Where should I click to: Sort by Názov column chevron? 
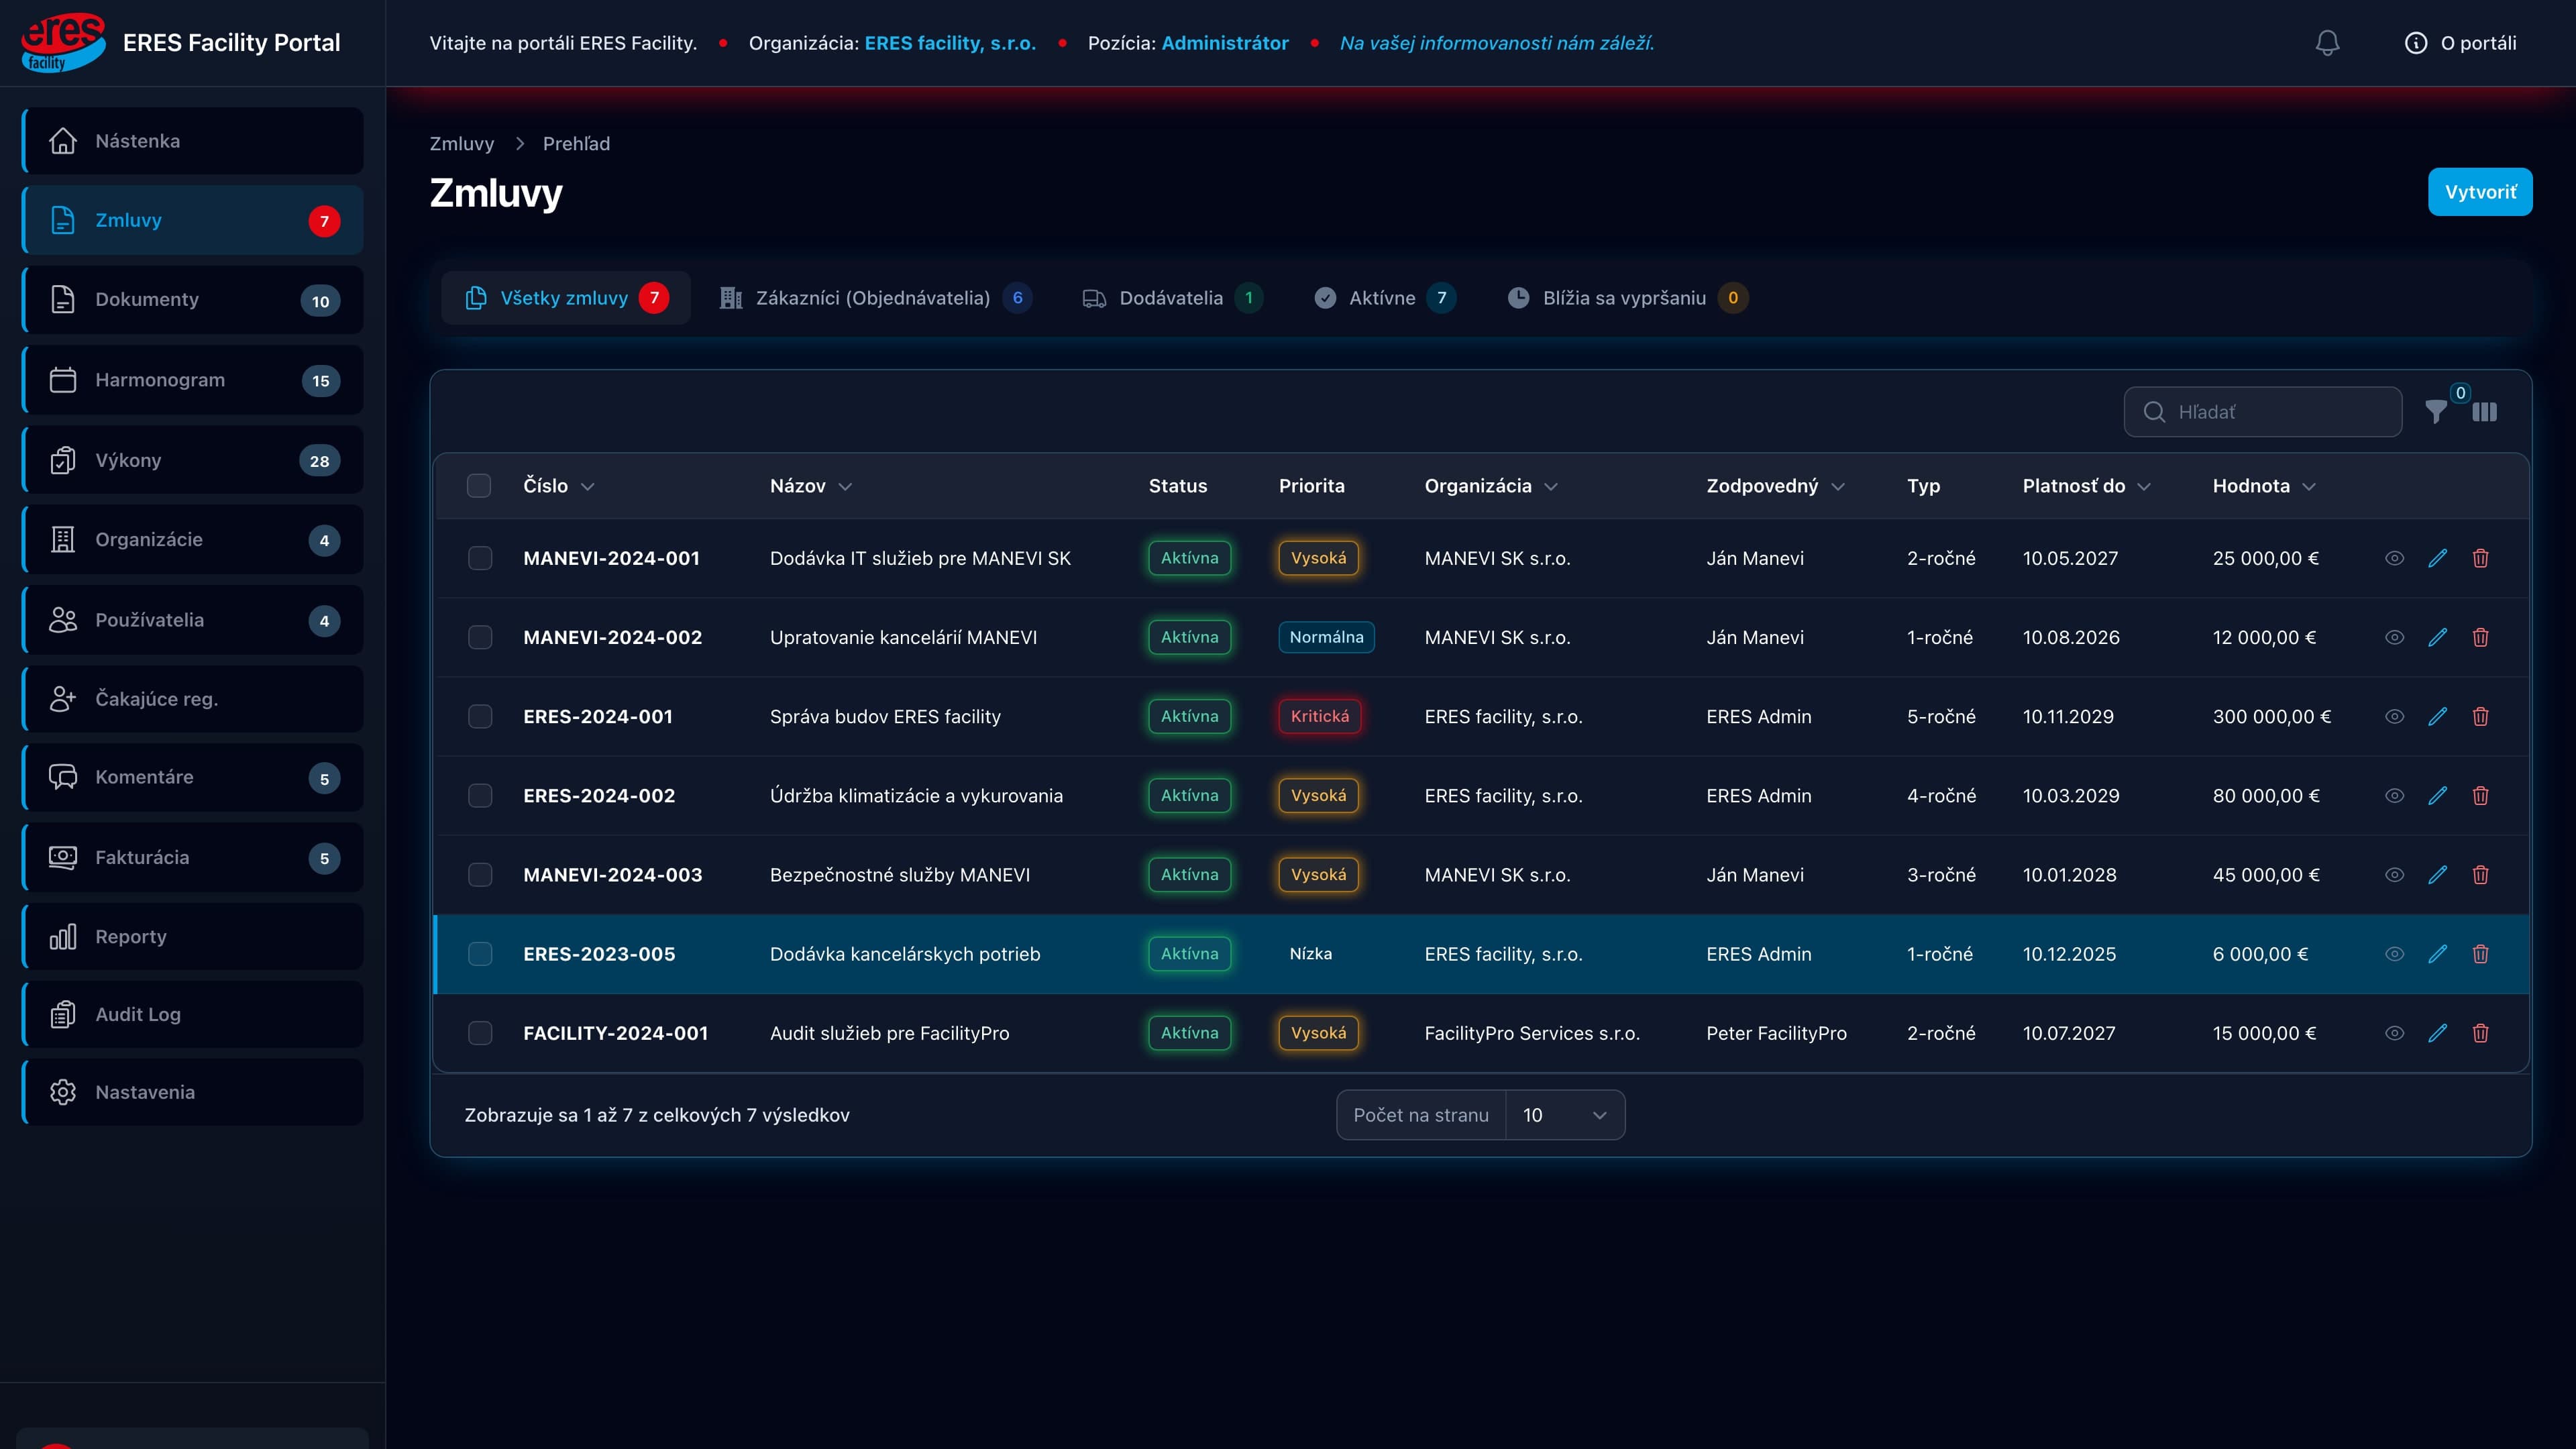point(845,487)
